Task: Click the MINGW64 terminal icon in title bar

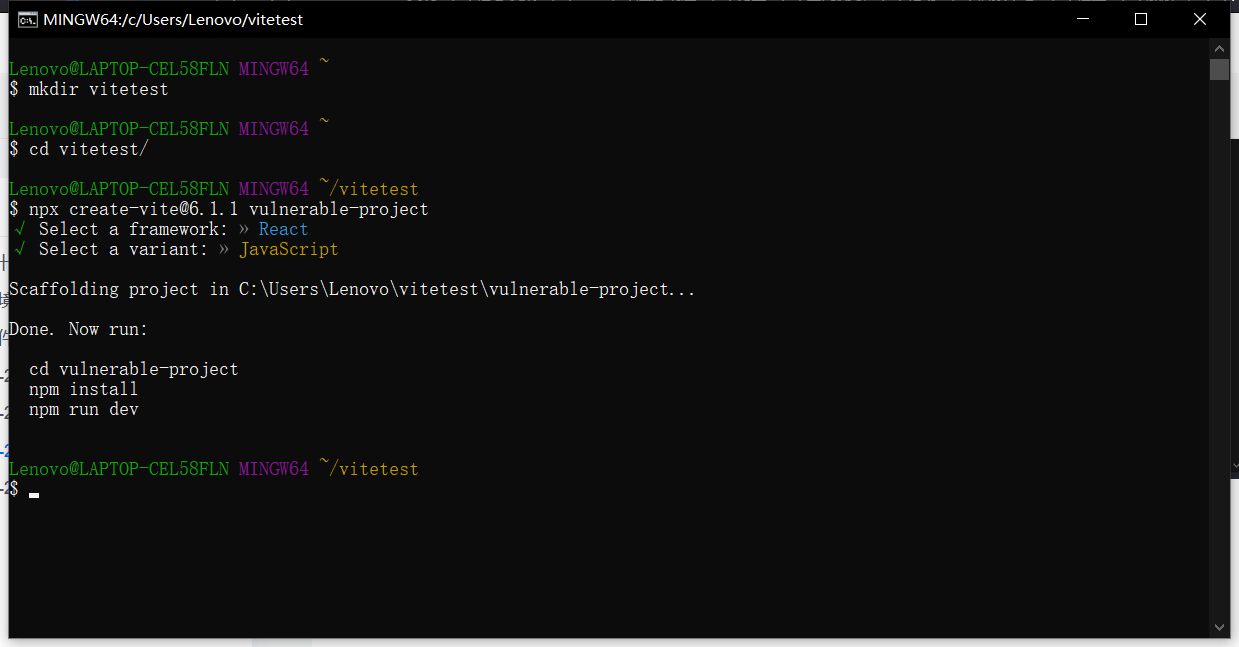Action: [28, 19]
